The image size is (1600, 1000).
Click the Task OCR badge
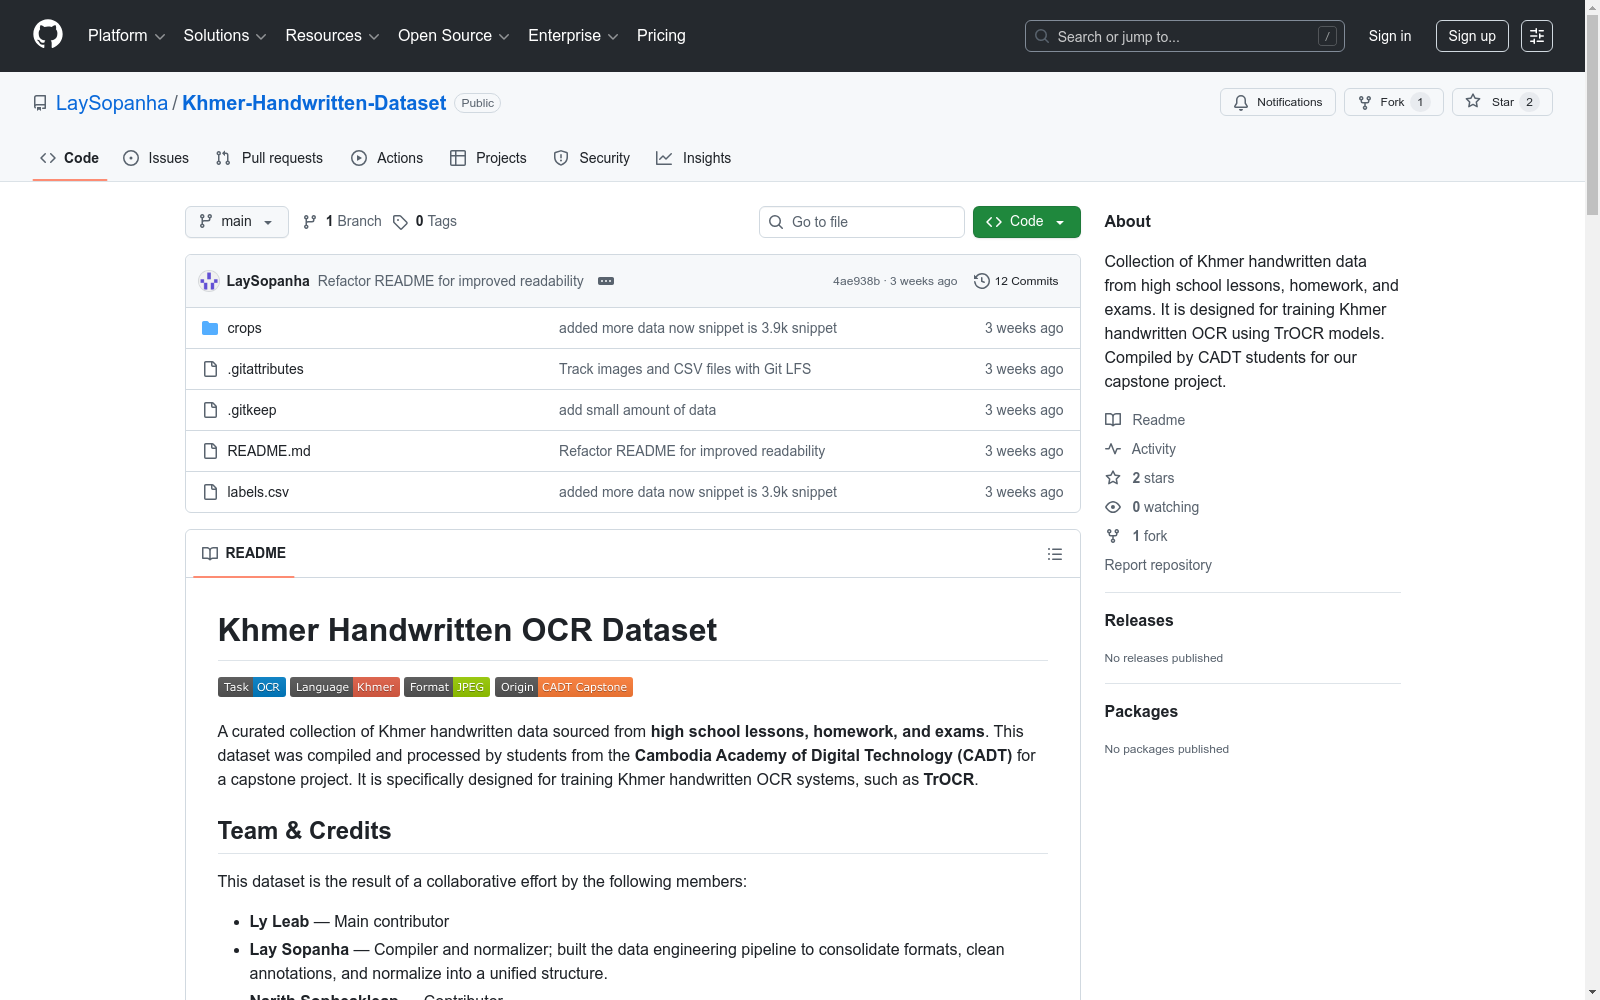pos(252,687)
